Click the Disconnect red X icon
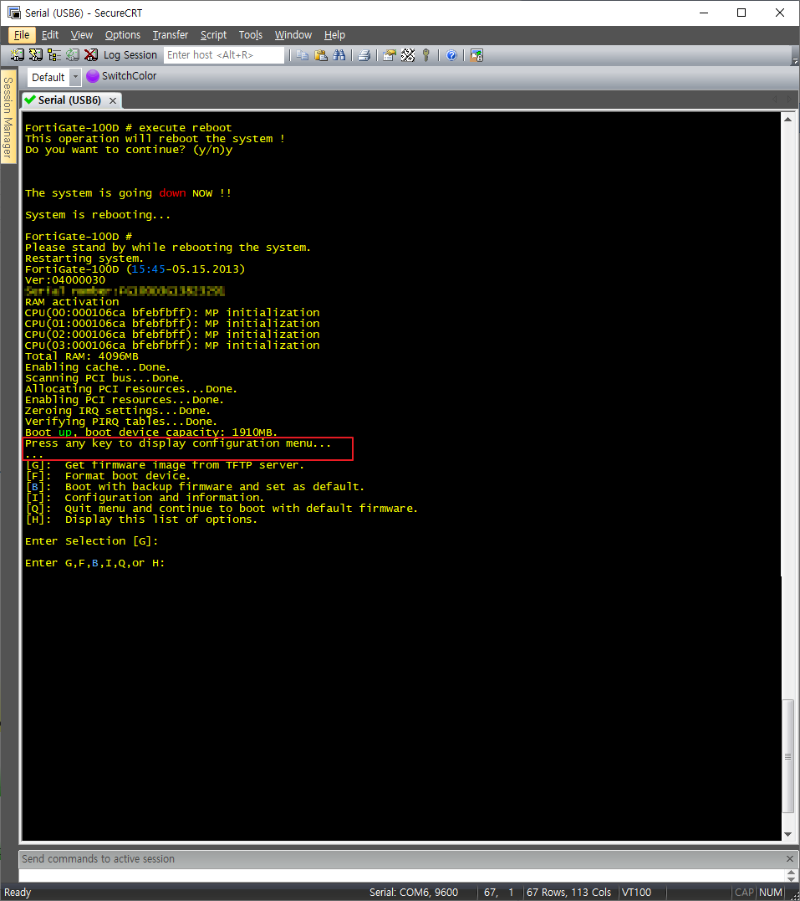 [91, 55]
